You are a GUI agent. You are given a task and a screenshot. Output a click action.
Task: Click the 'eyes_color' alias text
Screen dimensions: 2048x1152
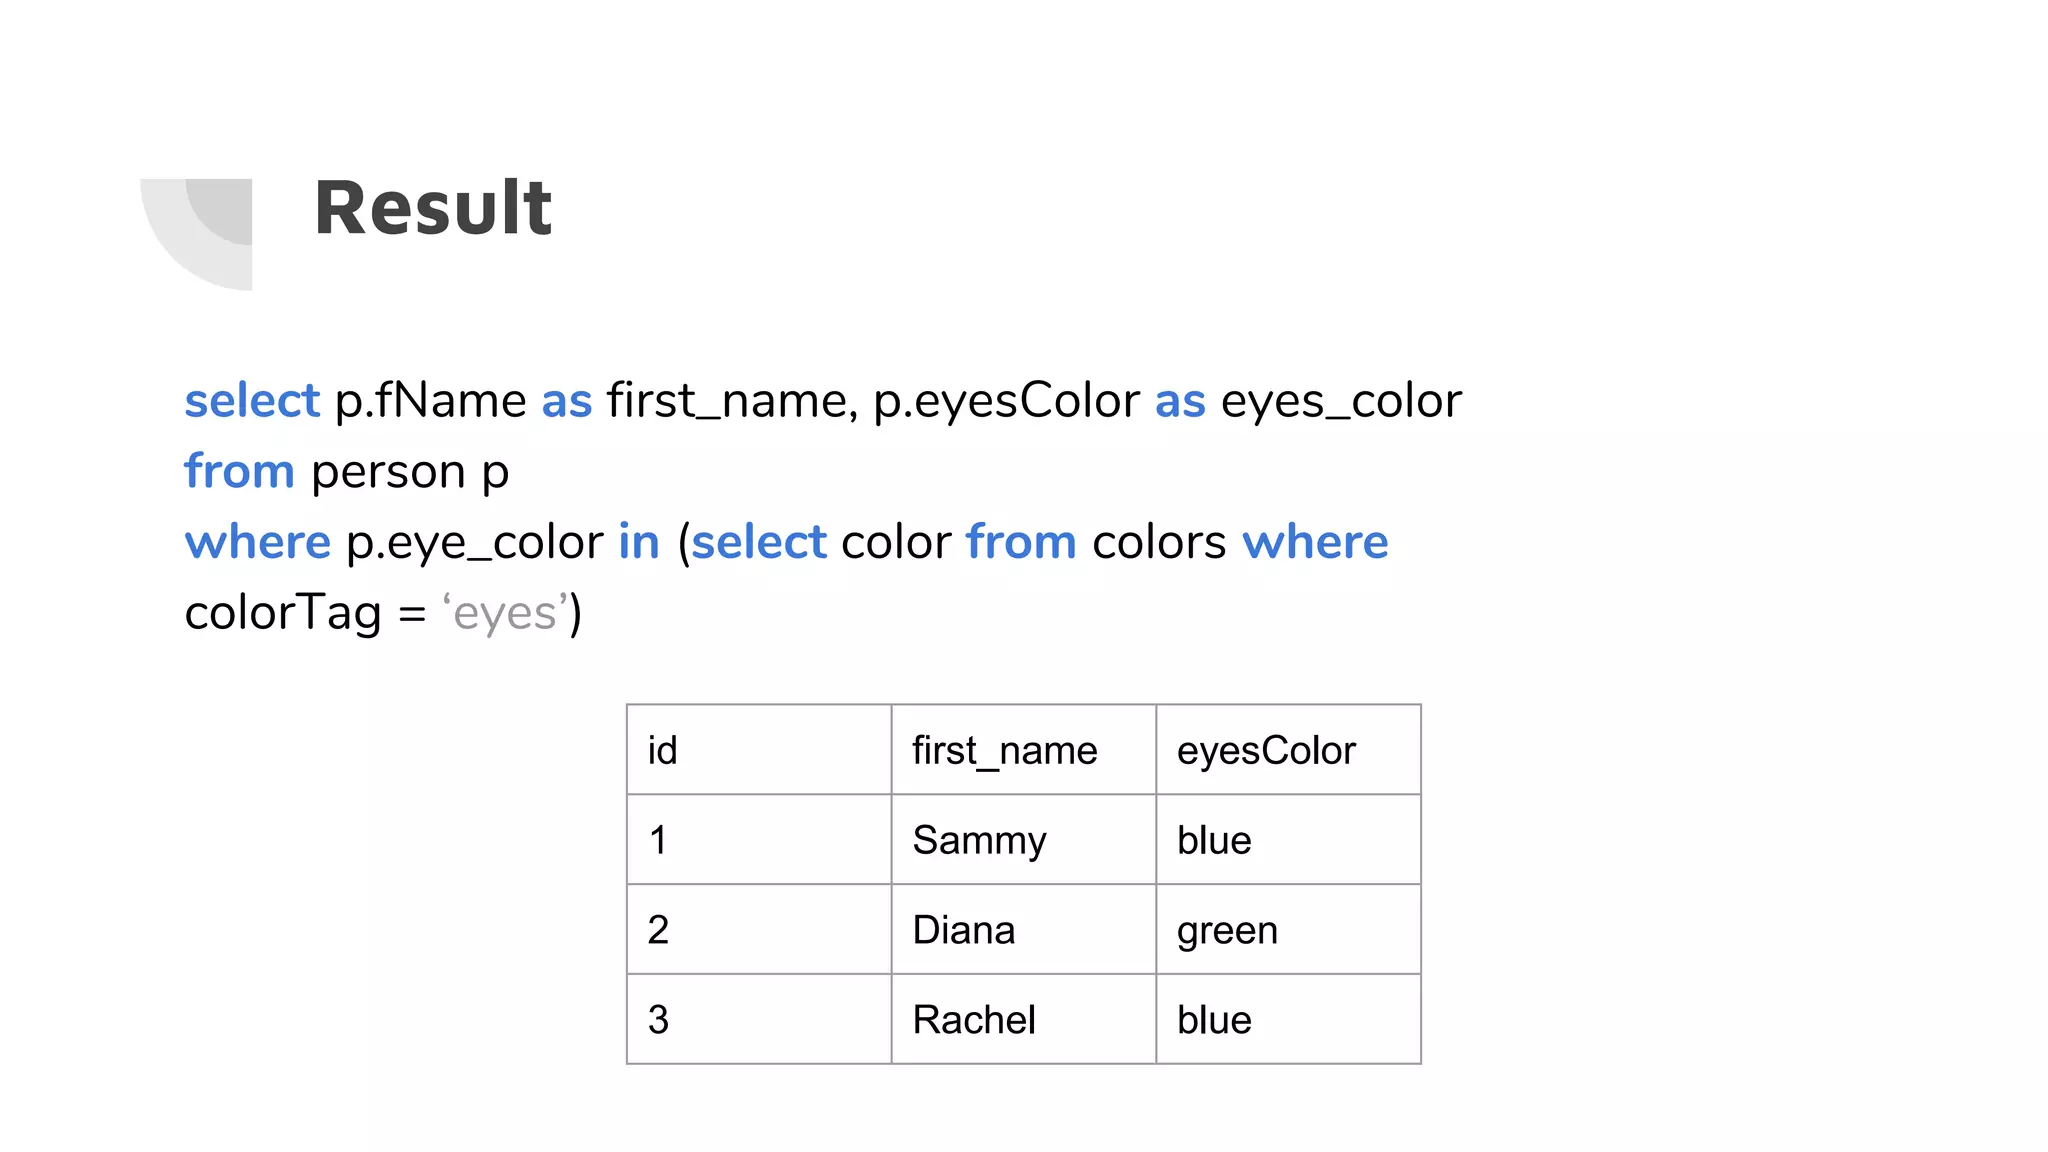1341,401
